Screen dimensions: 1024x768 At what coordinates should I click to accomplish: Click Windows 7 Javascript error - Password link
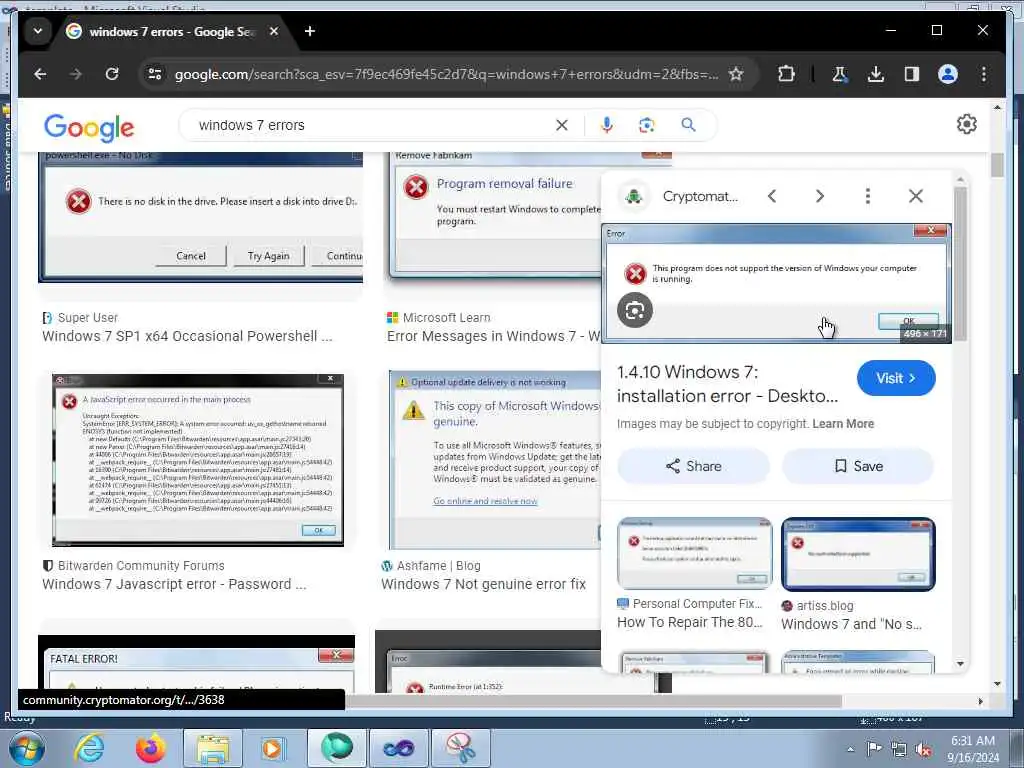(174, 584)
